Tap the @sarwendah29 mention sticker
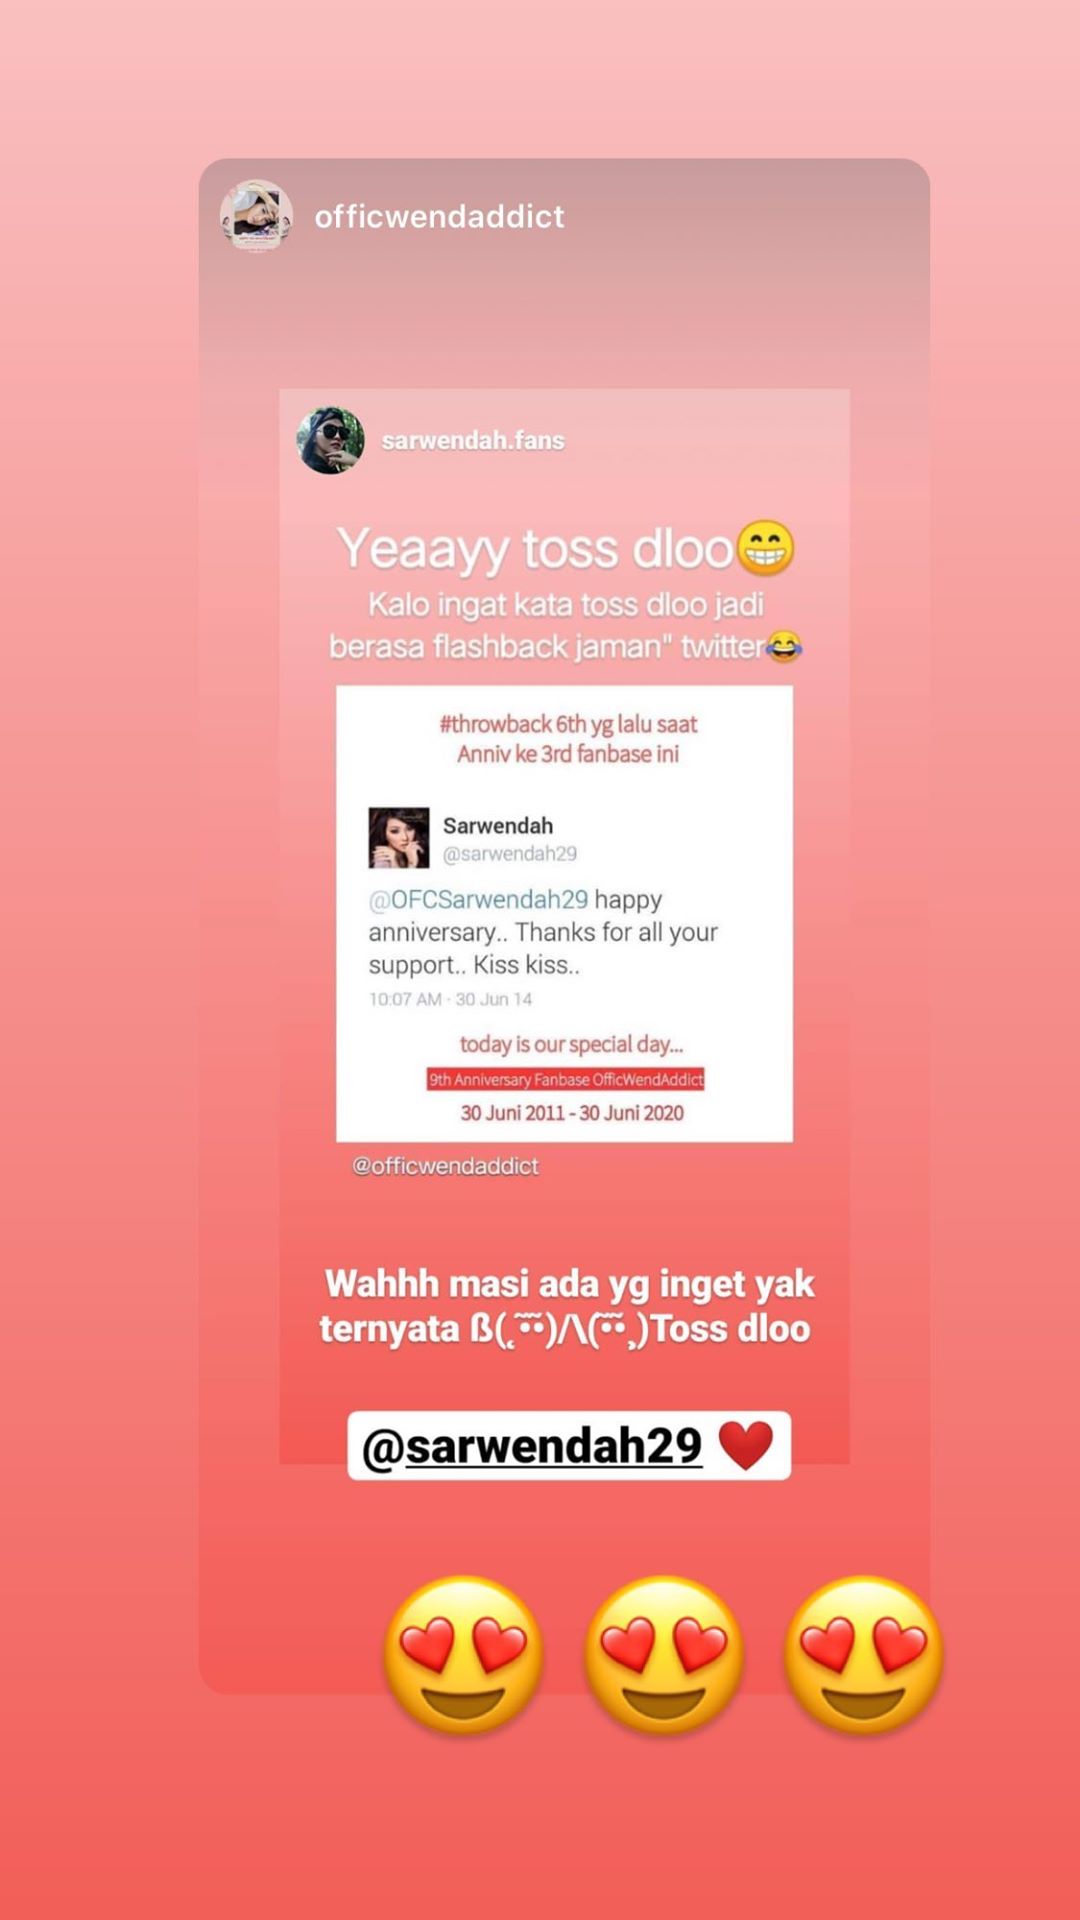 click(x=569, y=1445)
